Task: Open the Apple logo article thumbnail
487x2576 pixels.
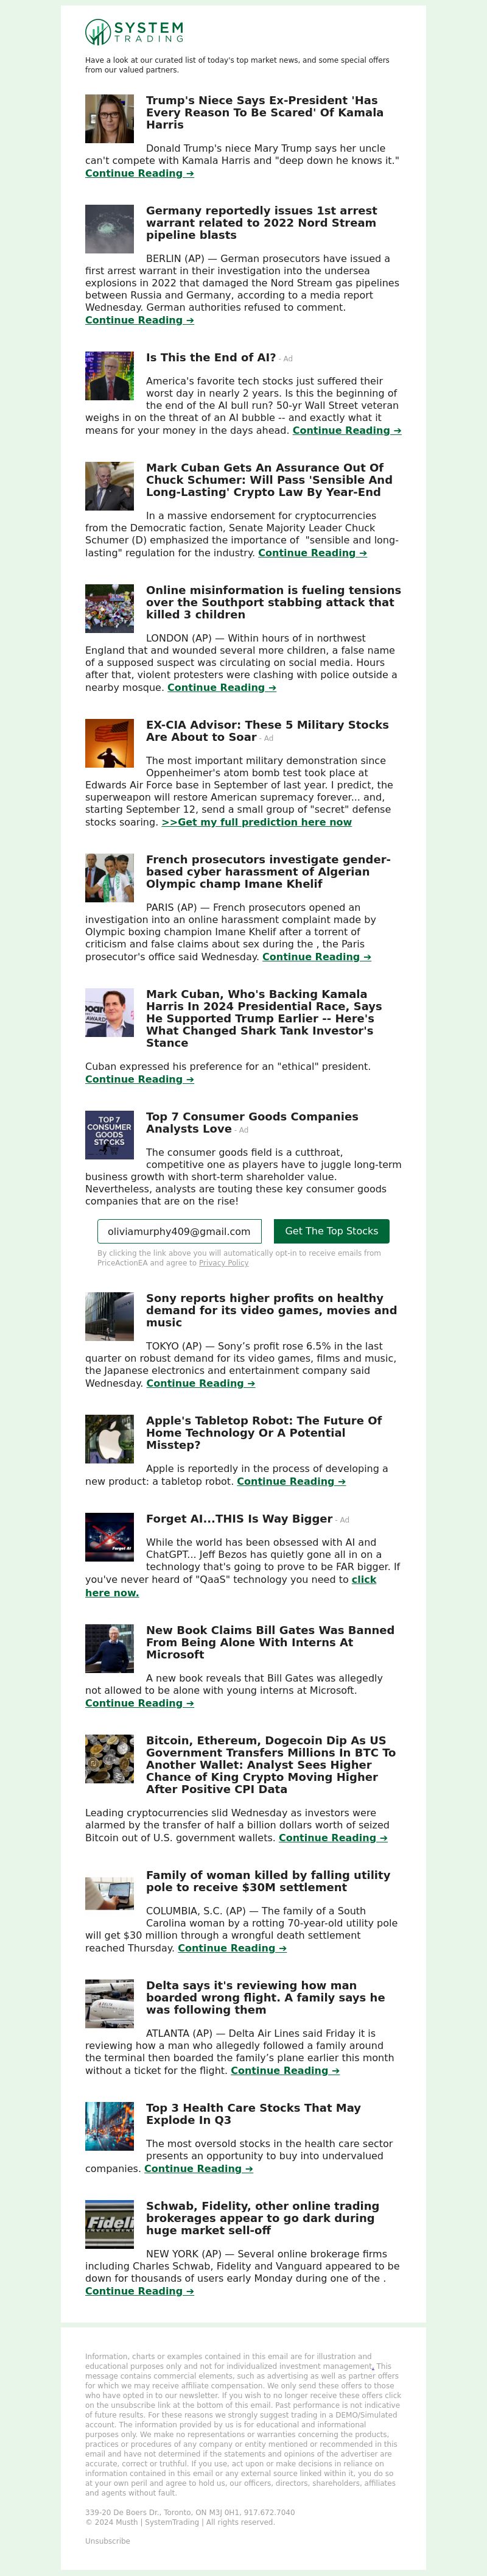Action: point(109,1439)
